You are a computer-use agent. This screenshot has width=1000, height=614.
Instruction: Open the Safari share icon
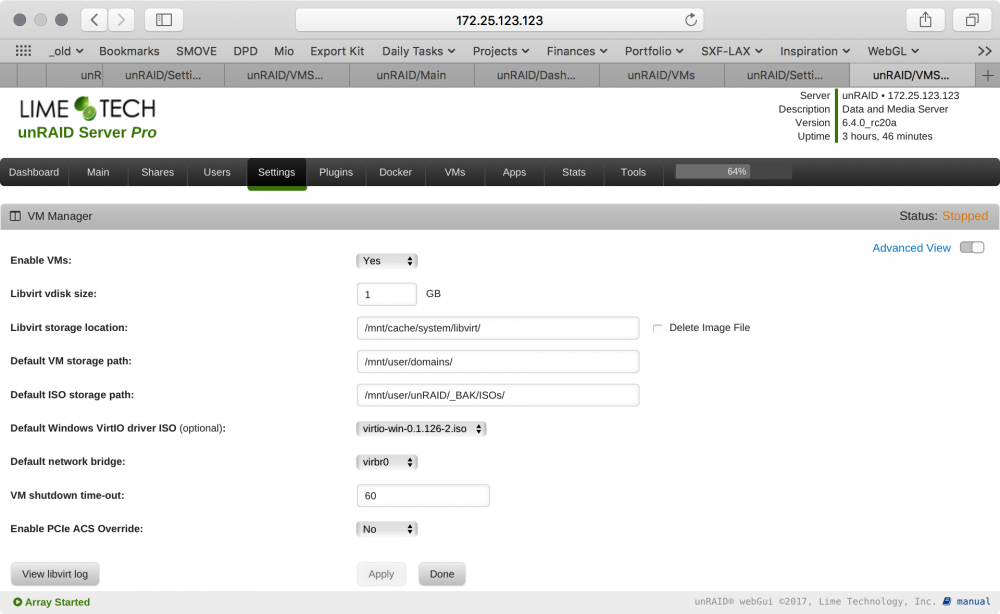pyautogui.click(x=925, y=20)
